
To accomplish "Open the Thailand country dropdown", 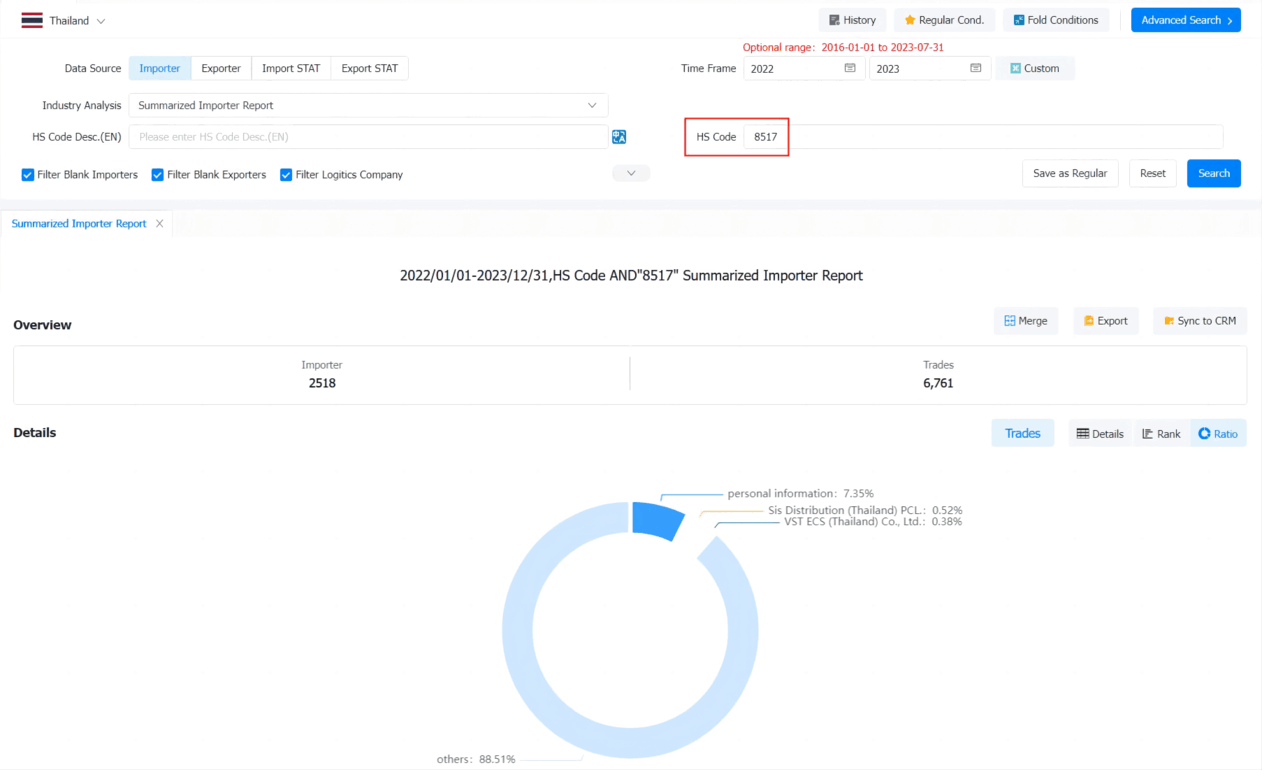I will 64,21.
